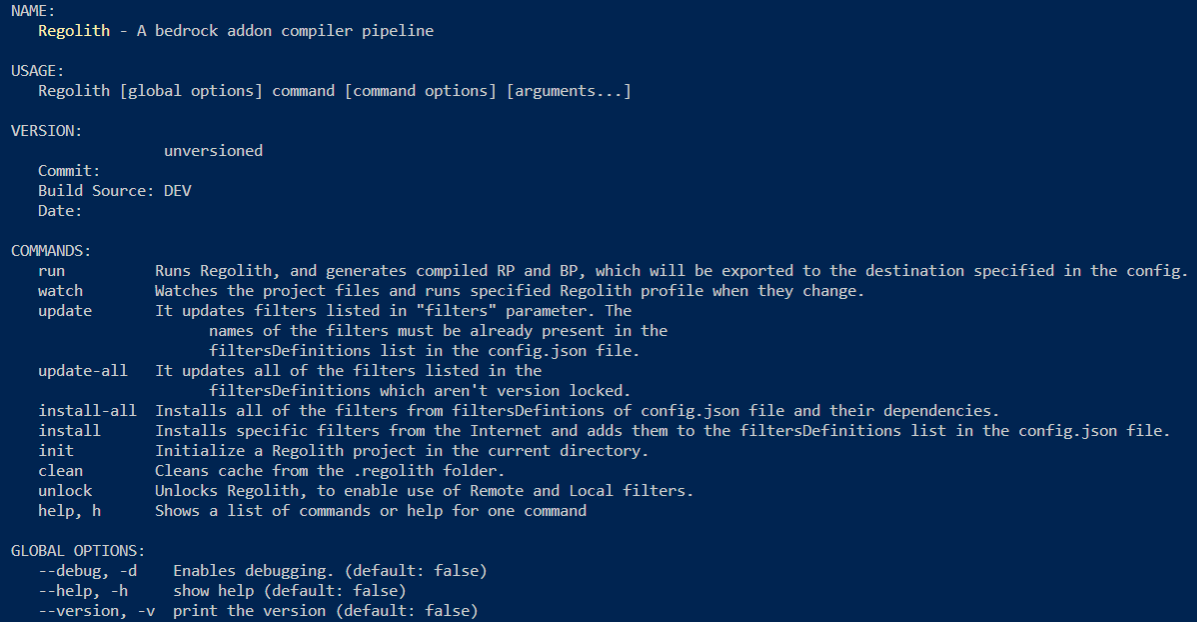The height and width of the screenshot is (622, 1197).
Task: Click the 'COMMANDS:' section heading
Action: [x=51, y=250]
